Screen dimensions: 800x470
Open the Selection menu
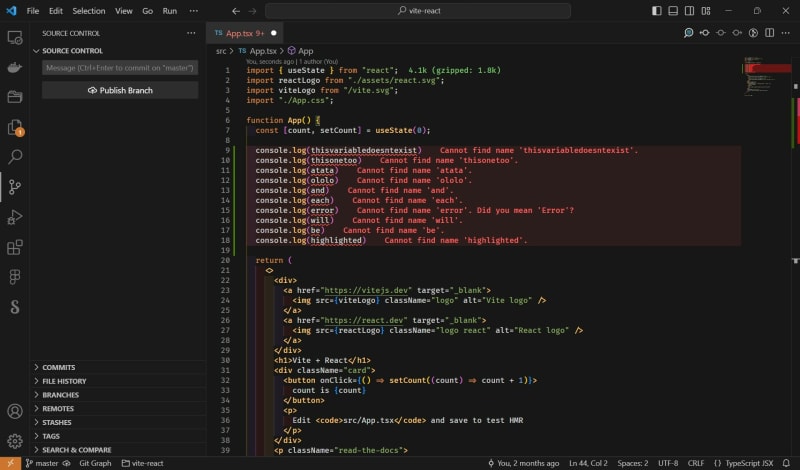[x=89, y=11]
